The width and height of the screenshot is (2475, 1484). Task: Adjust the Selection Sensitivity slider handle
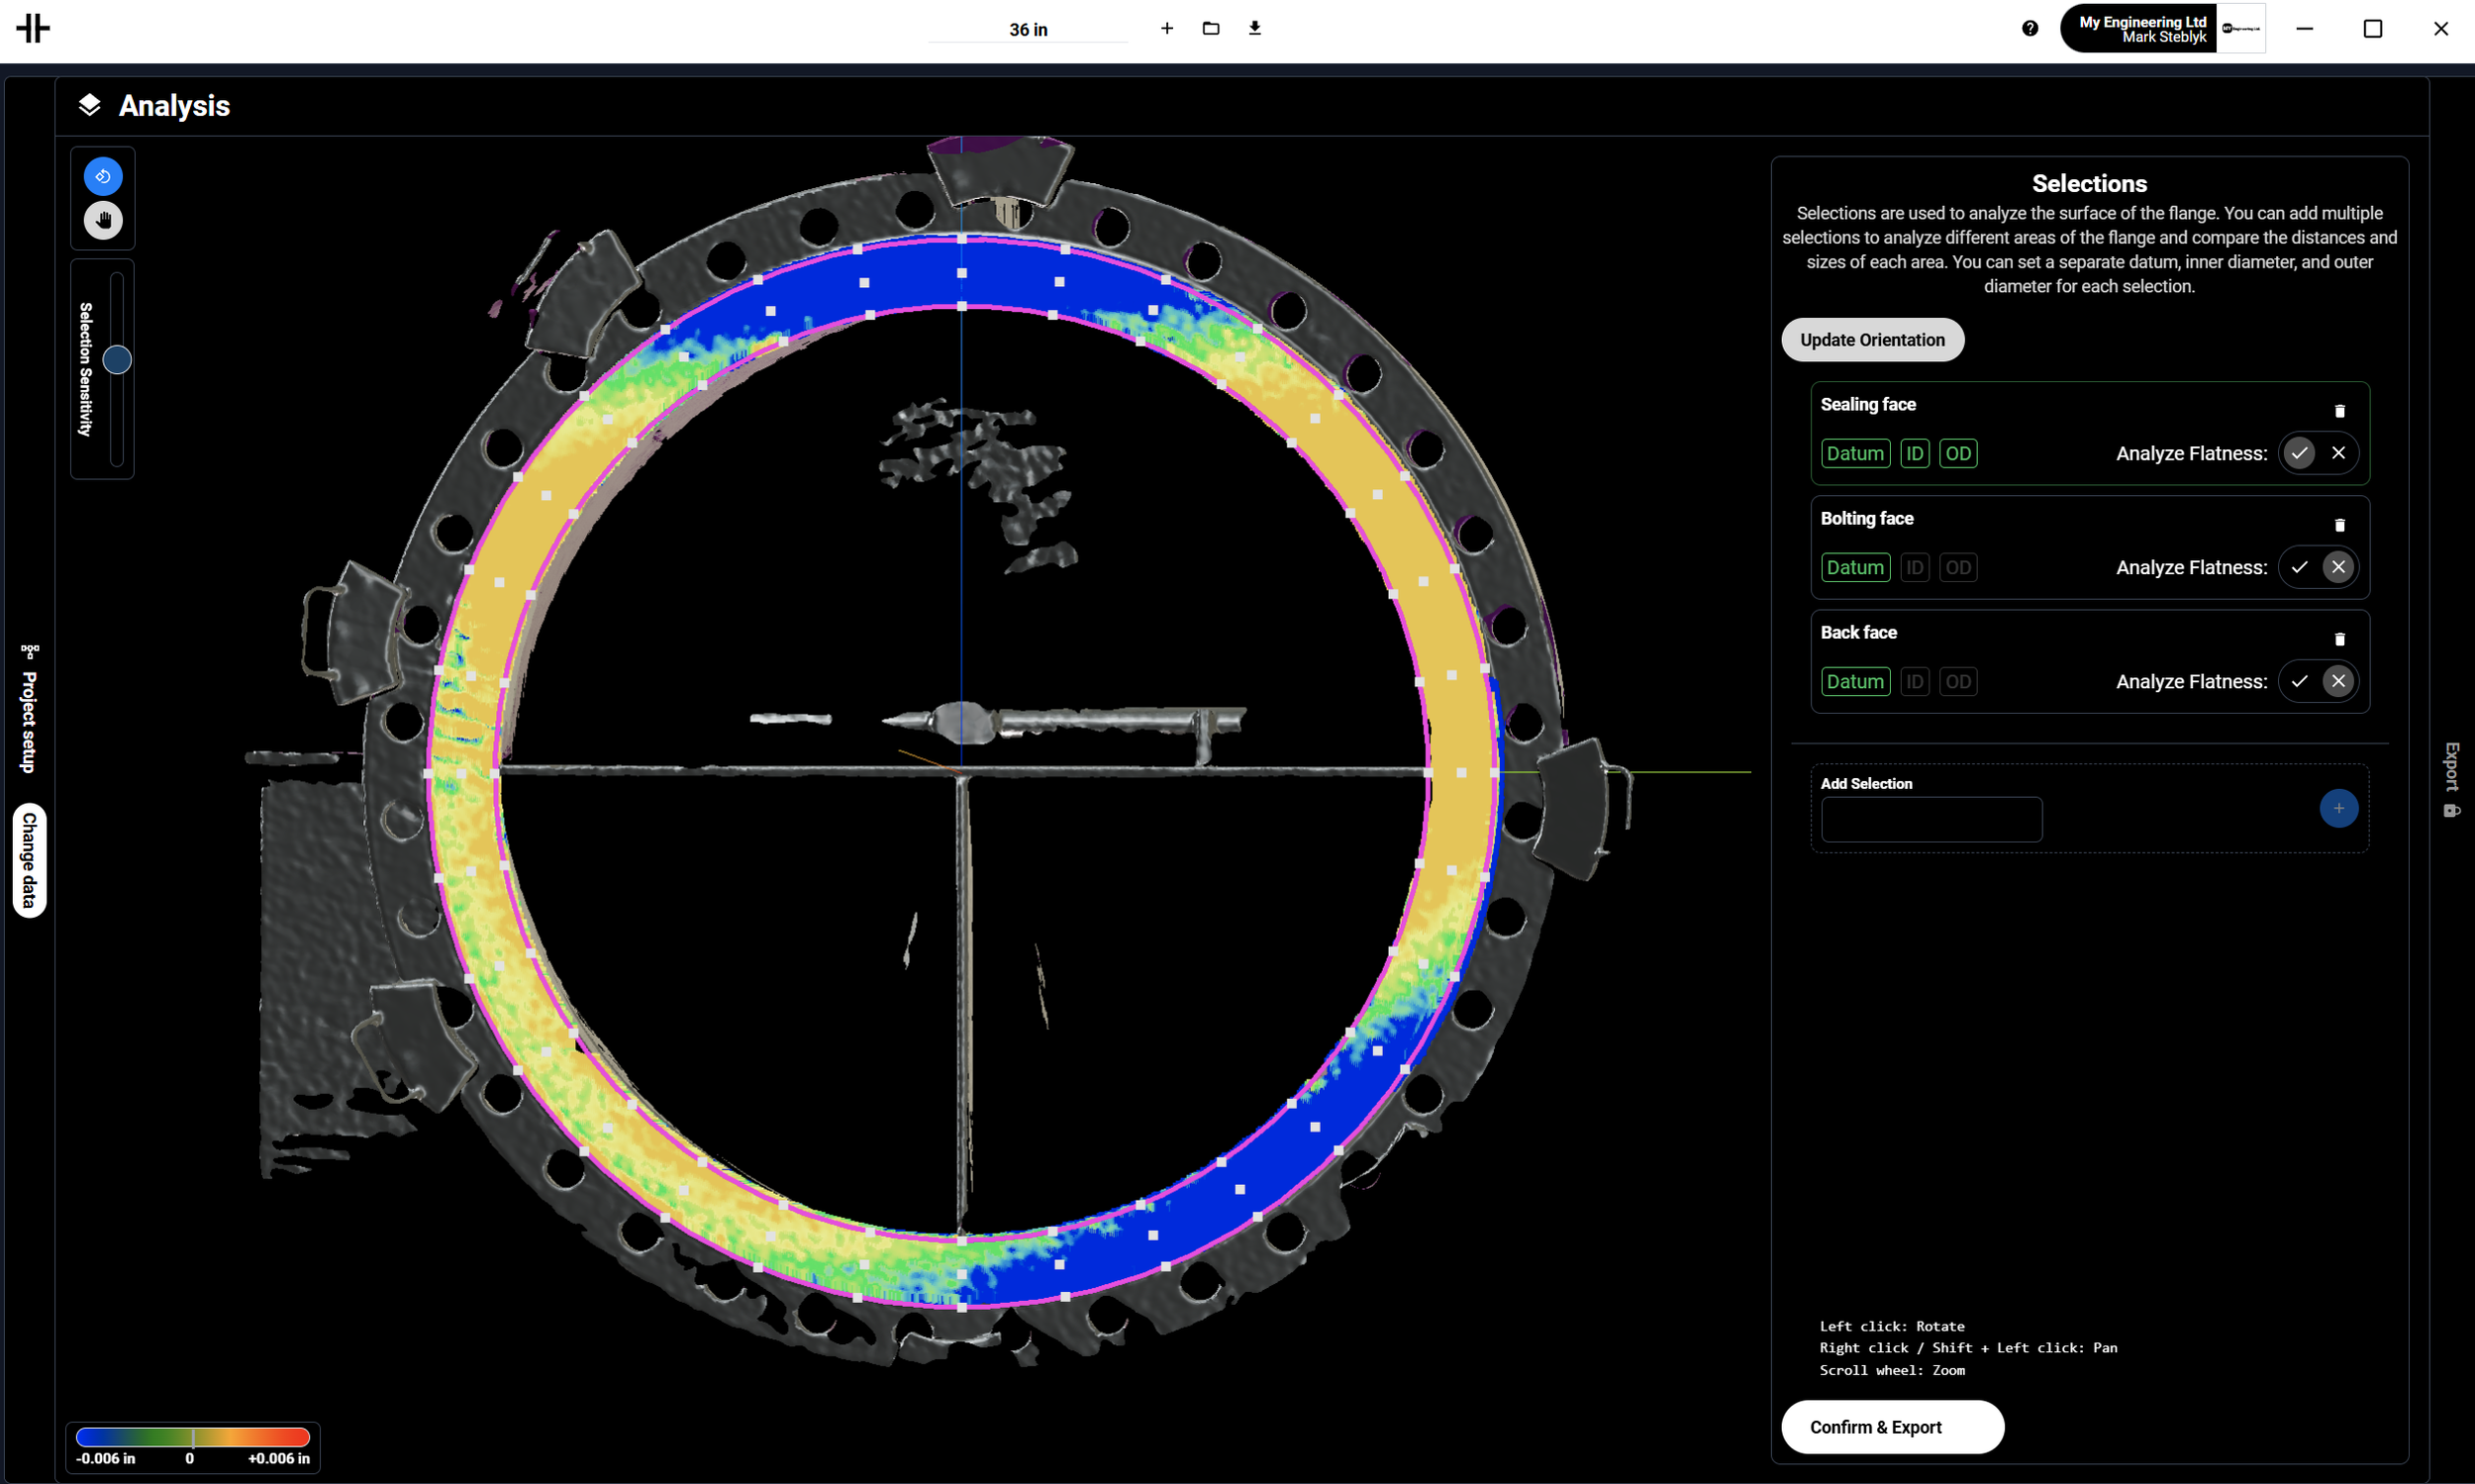117,360
